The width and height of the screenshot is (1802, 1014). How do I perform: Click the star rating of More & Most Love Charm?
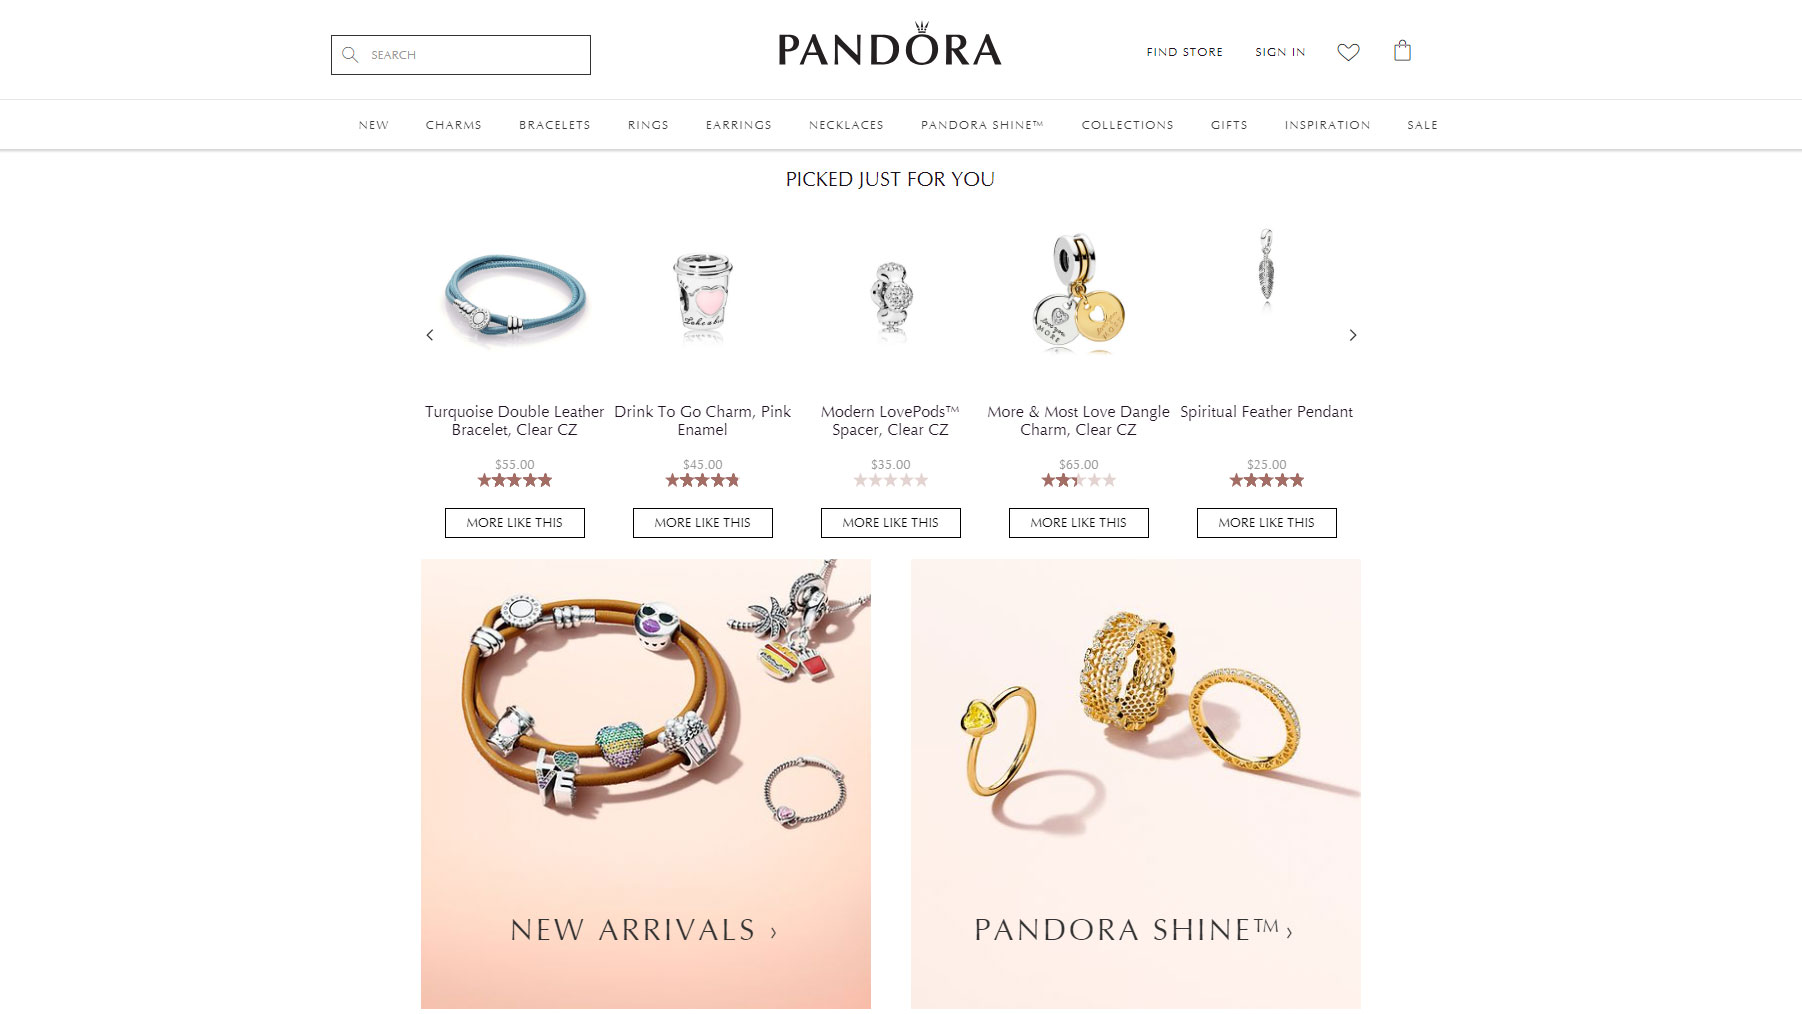[x=1079, y=480]
